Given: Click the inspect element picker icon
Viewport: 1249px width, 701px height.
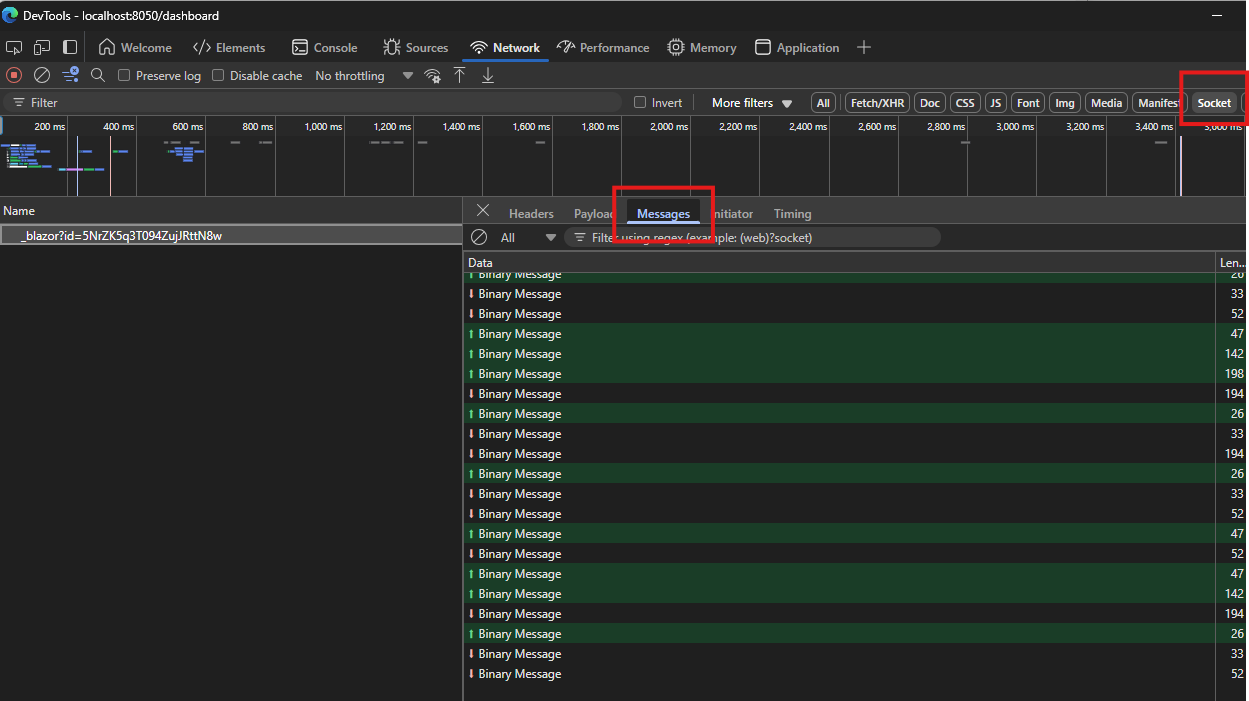Looking at the screenshot, I should click(x=14, y=47).
